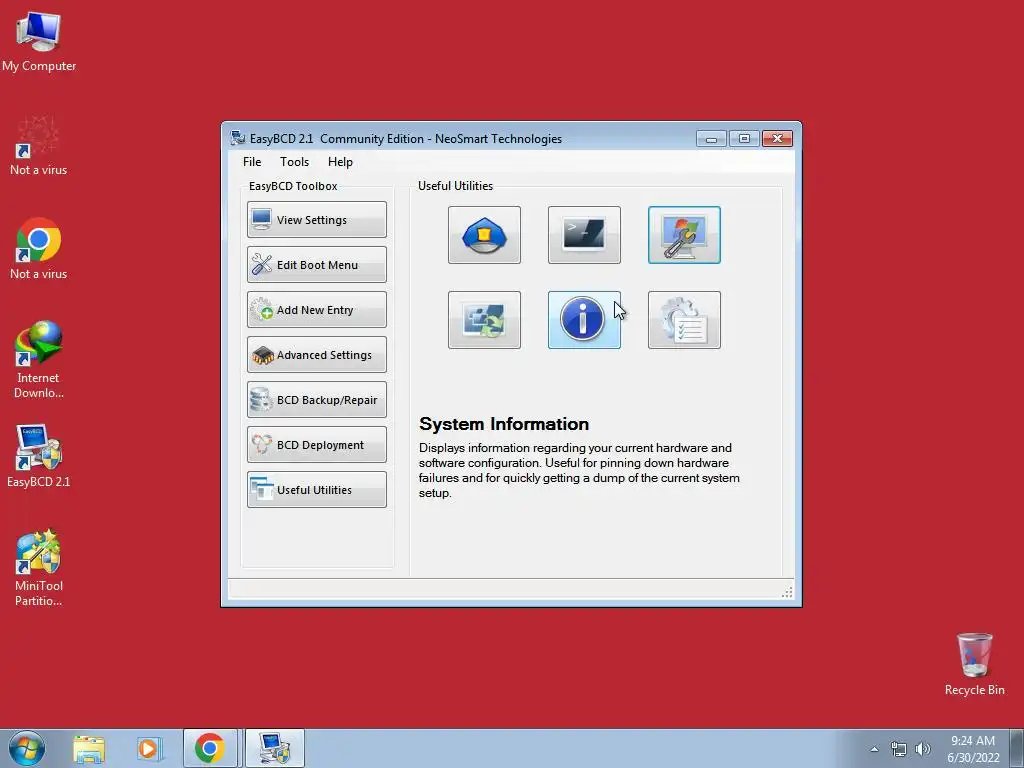Click the Useful Utilities toolbox button
1024x768 pixels.
(317, 490)
